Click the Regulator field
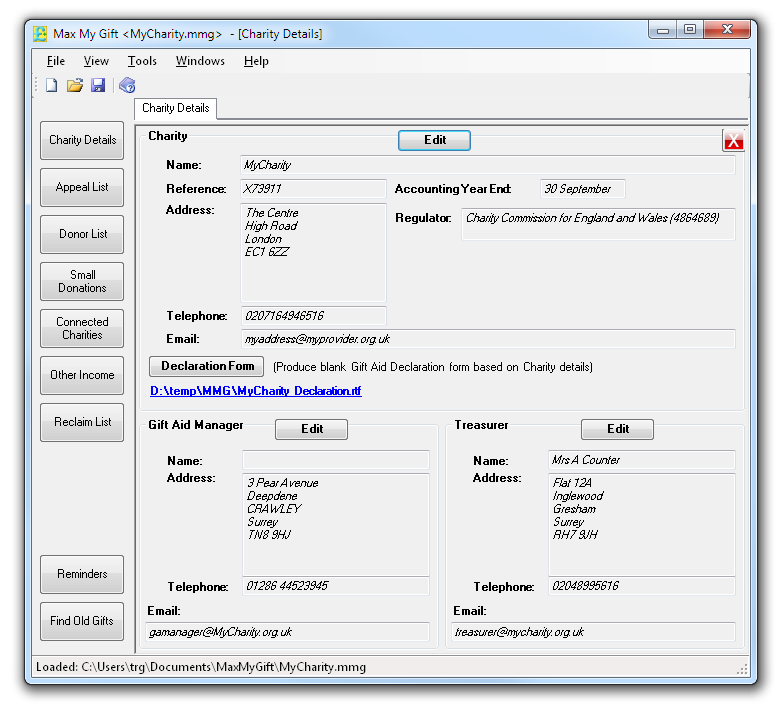 pyautogui.click(x=598, y=224)
